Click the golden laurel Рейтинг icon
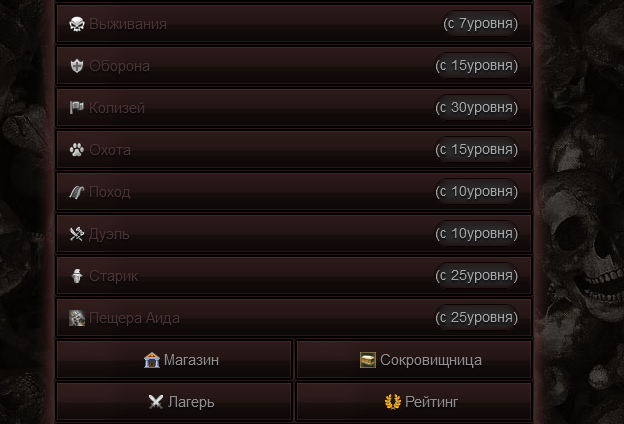The height and width of the screenshot is (424, 624). [x=393, y=402]
